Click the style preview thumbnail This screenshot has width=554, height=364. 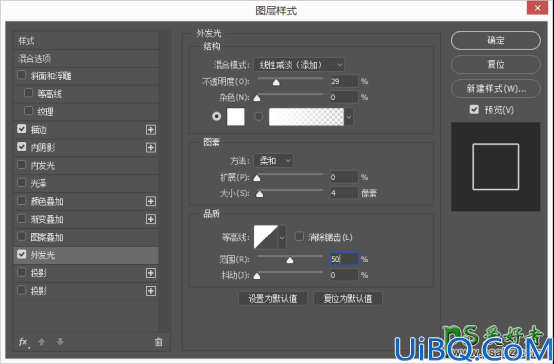pyautogui.click(x=496, y=167)
